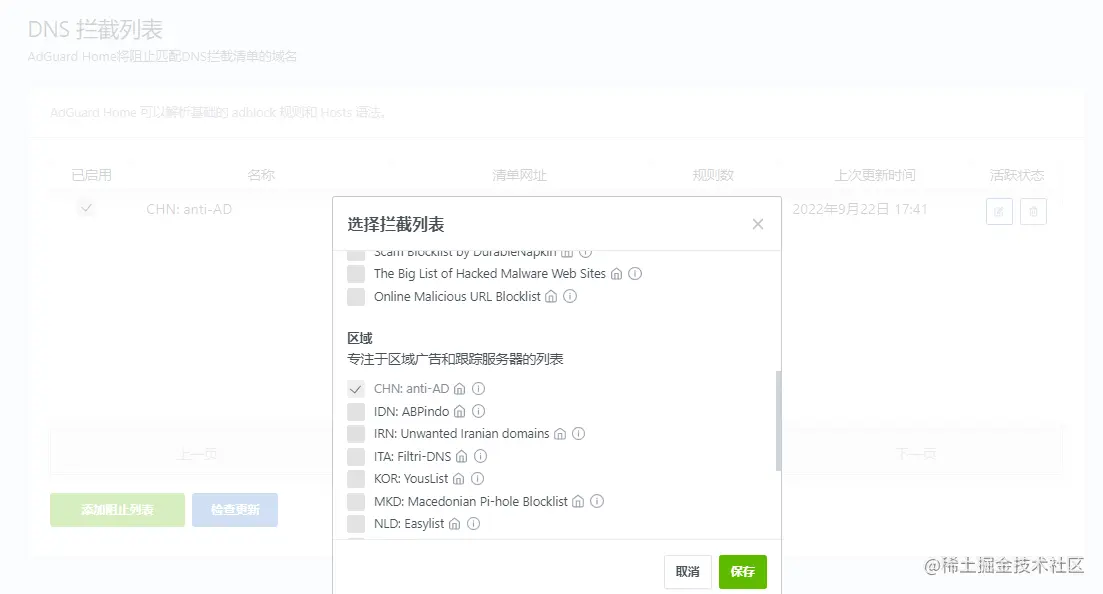Click the 检查更新 button
The image size is (1103, 594).
pyautogui.click(x=235, y=510)
